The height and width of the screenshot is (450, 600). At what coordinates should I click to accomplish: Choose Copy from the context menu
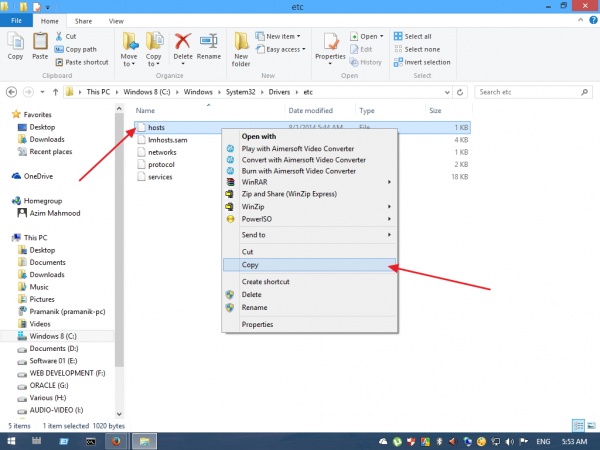tap(310, 265)
